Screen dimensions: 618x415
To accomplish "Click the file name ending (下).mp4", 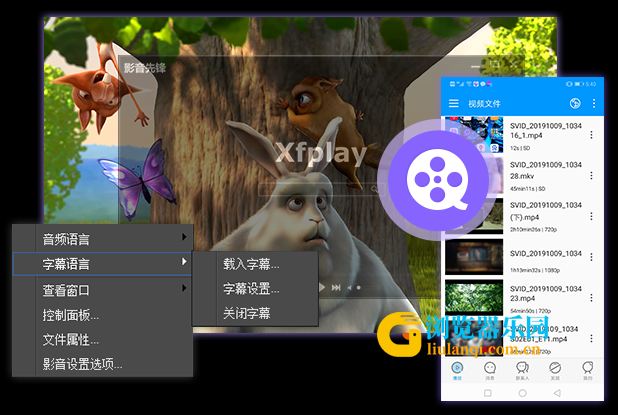I will (x=545, y=211).
